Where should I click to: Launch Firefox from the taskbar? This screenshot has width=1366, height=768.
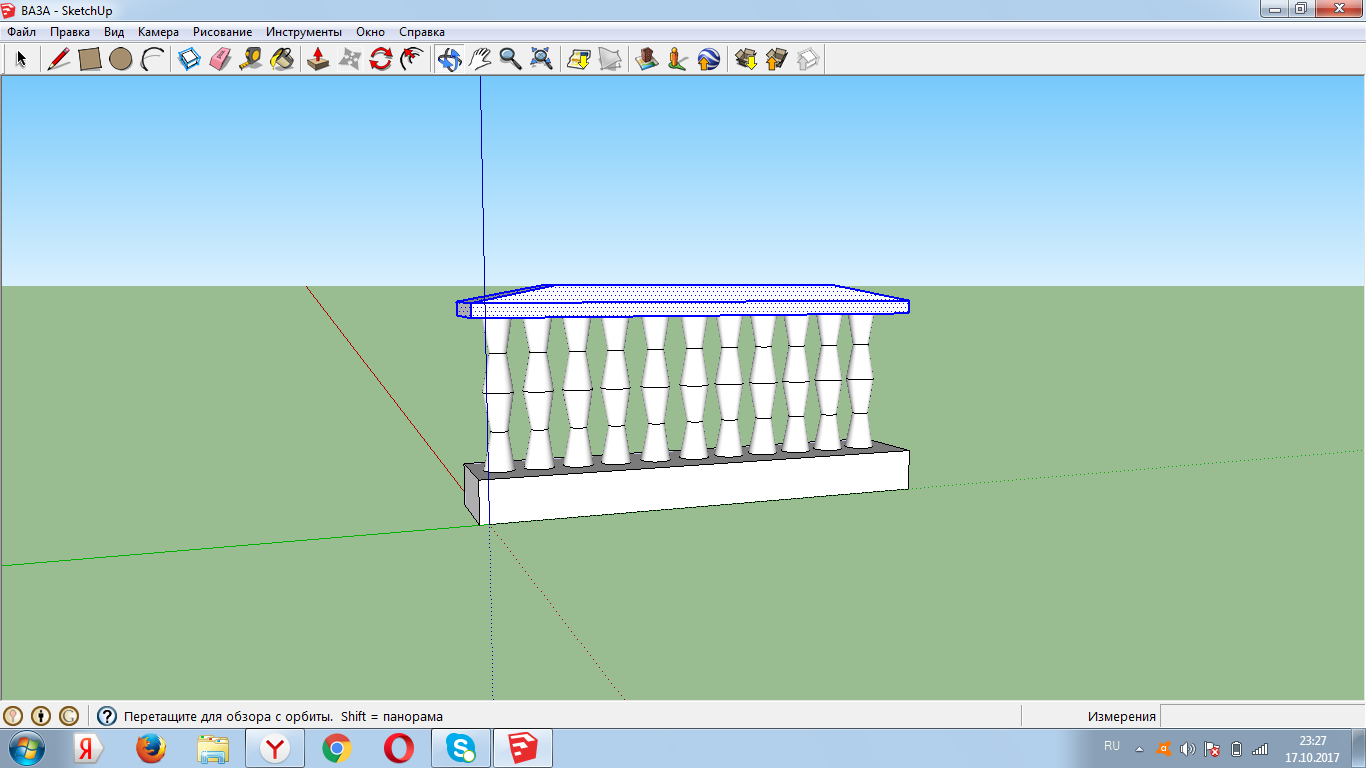151,748
